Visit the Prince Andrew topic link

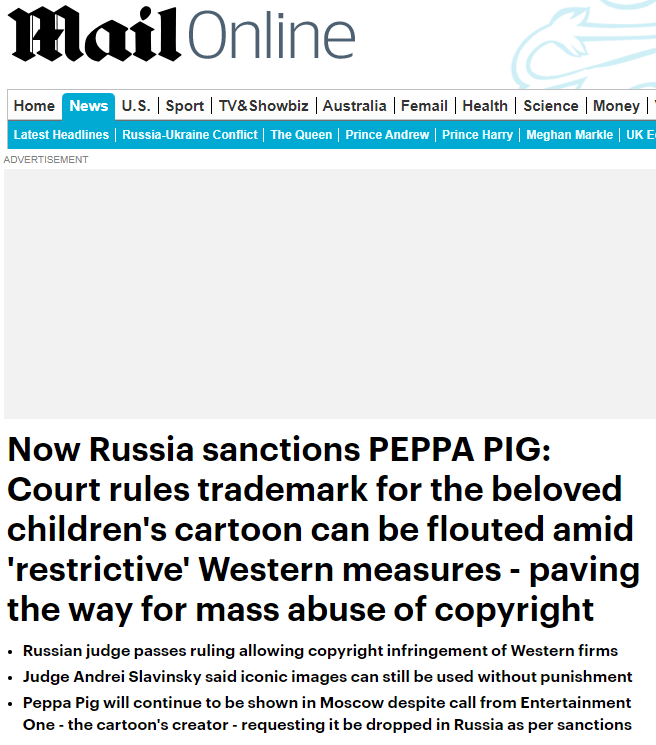[387, 135]
